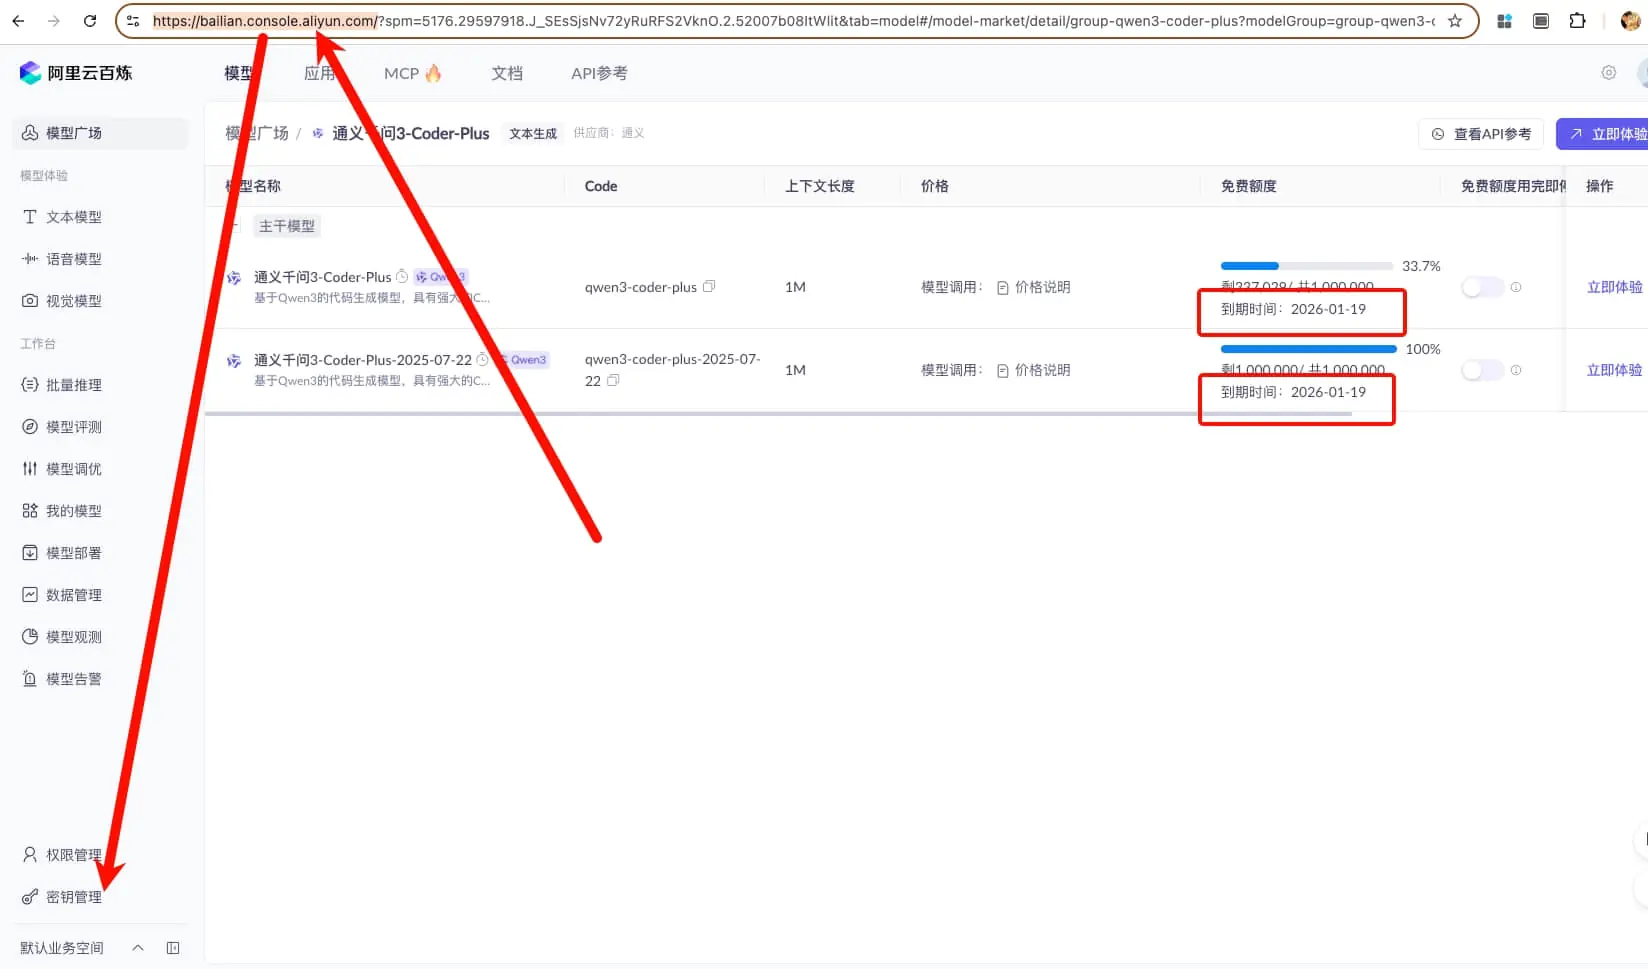This screenshot has height=969, width=1648.
Task: Select 模型广场 in the sidebar
Action: click(x=100, y=133)
